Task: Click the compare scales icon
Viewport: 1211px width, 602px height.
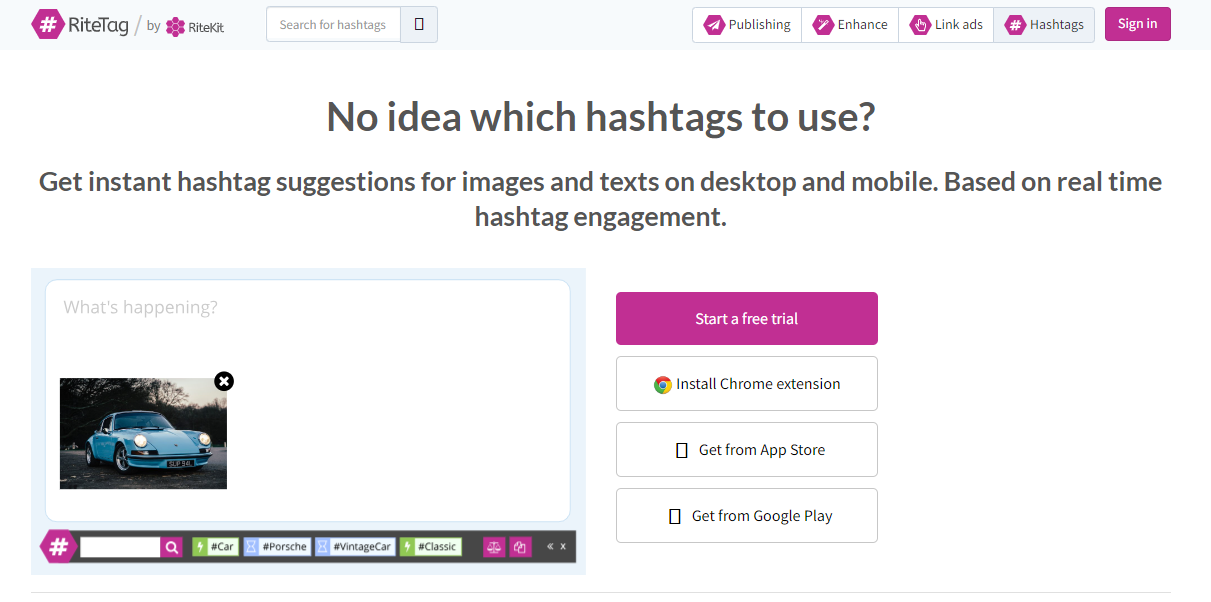Action: [x=494, y=547]
